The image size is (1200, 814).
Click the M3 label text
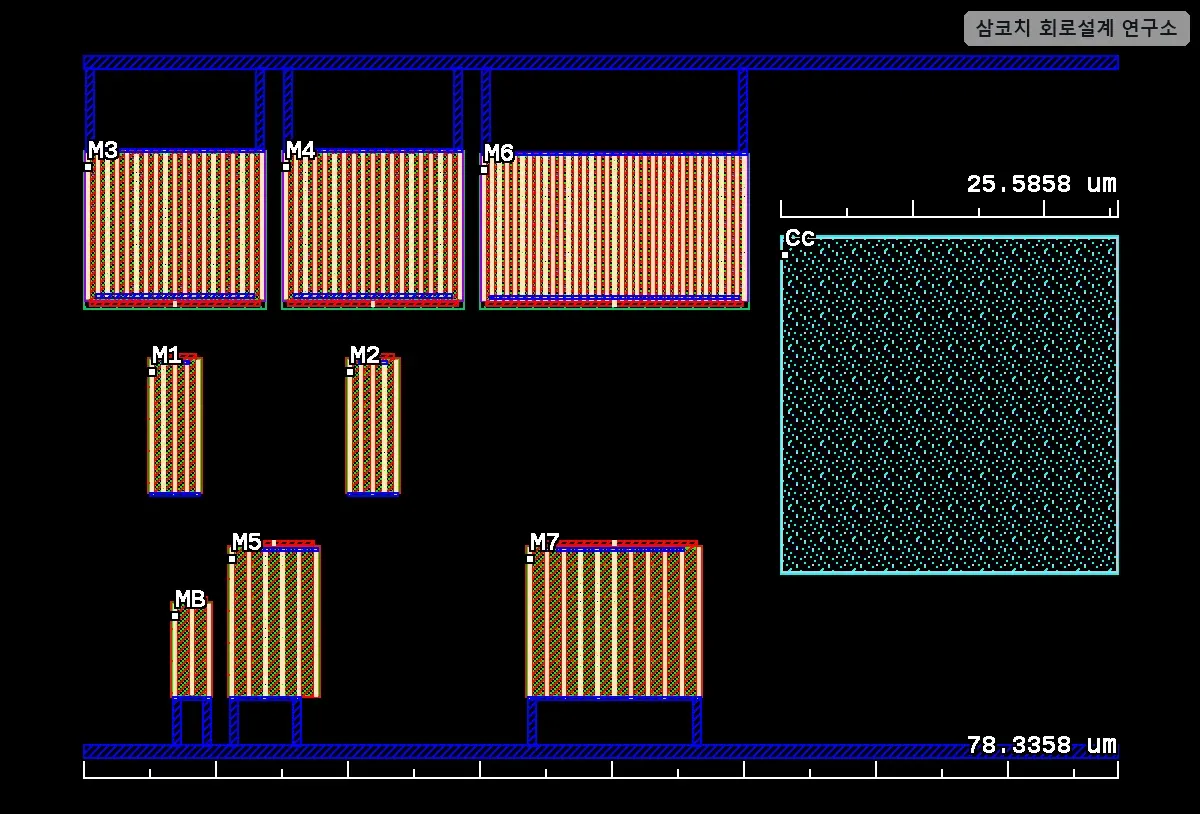click(103, 151)
